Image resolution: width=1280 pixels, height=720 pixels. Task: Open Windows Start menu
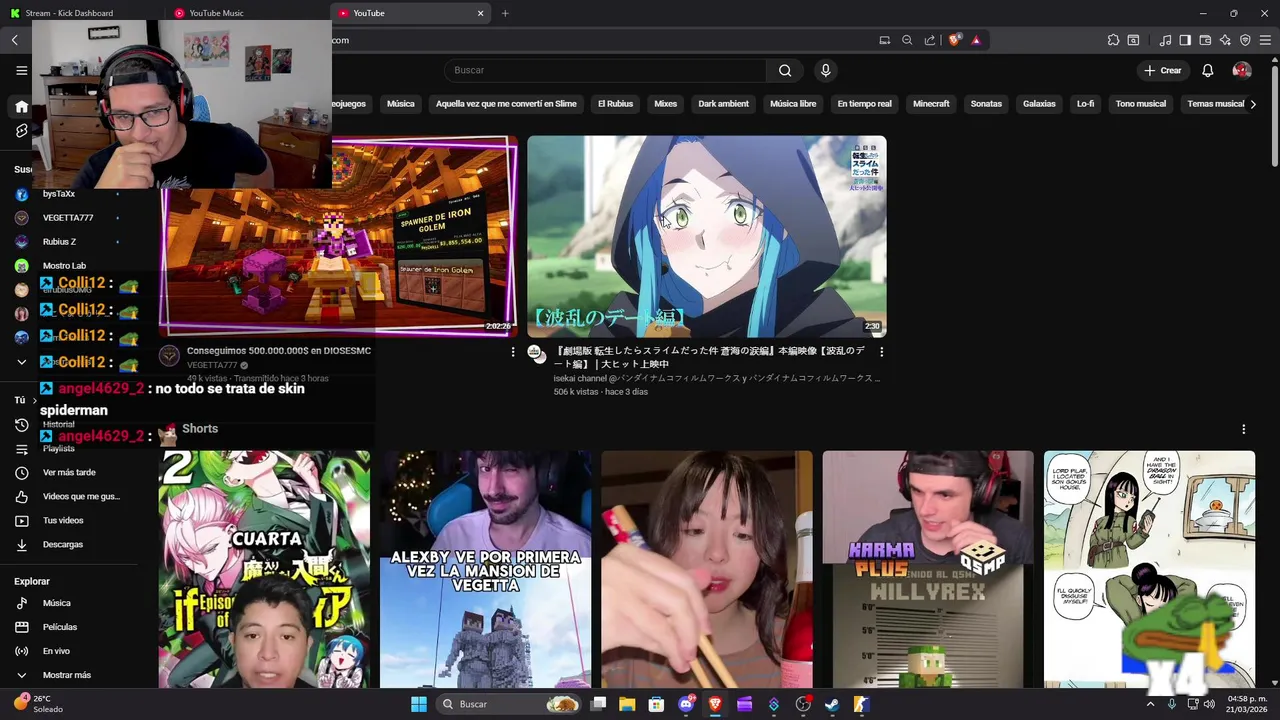click(x=419, y=704)
